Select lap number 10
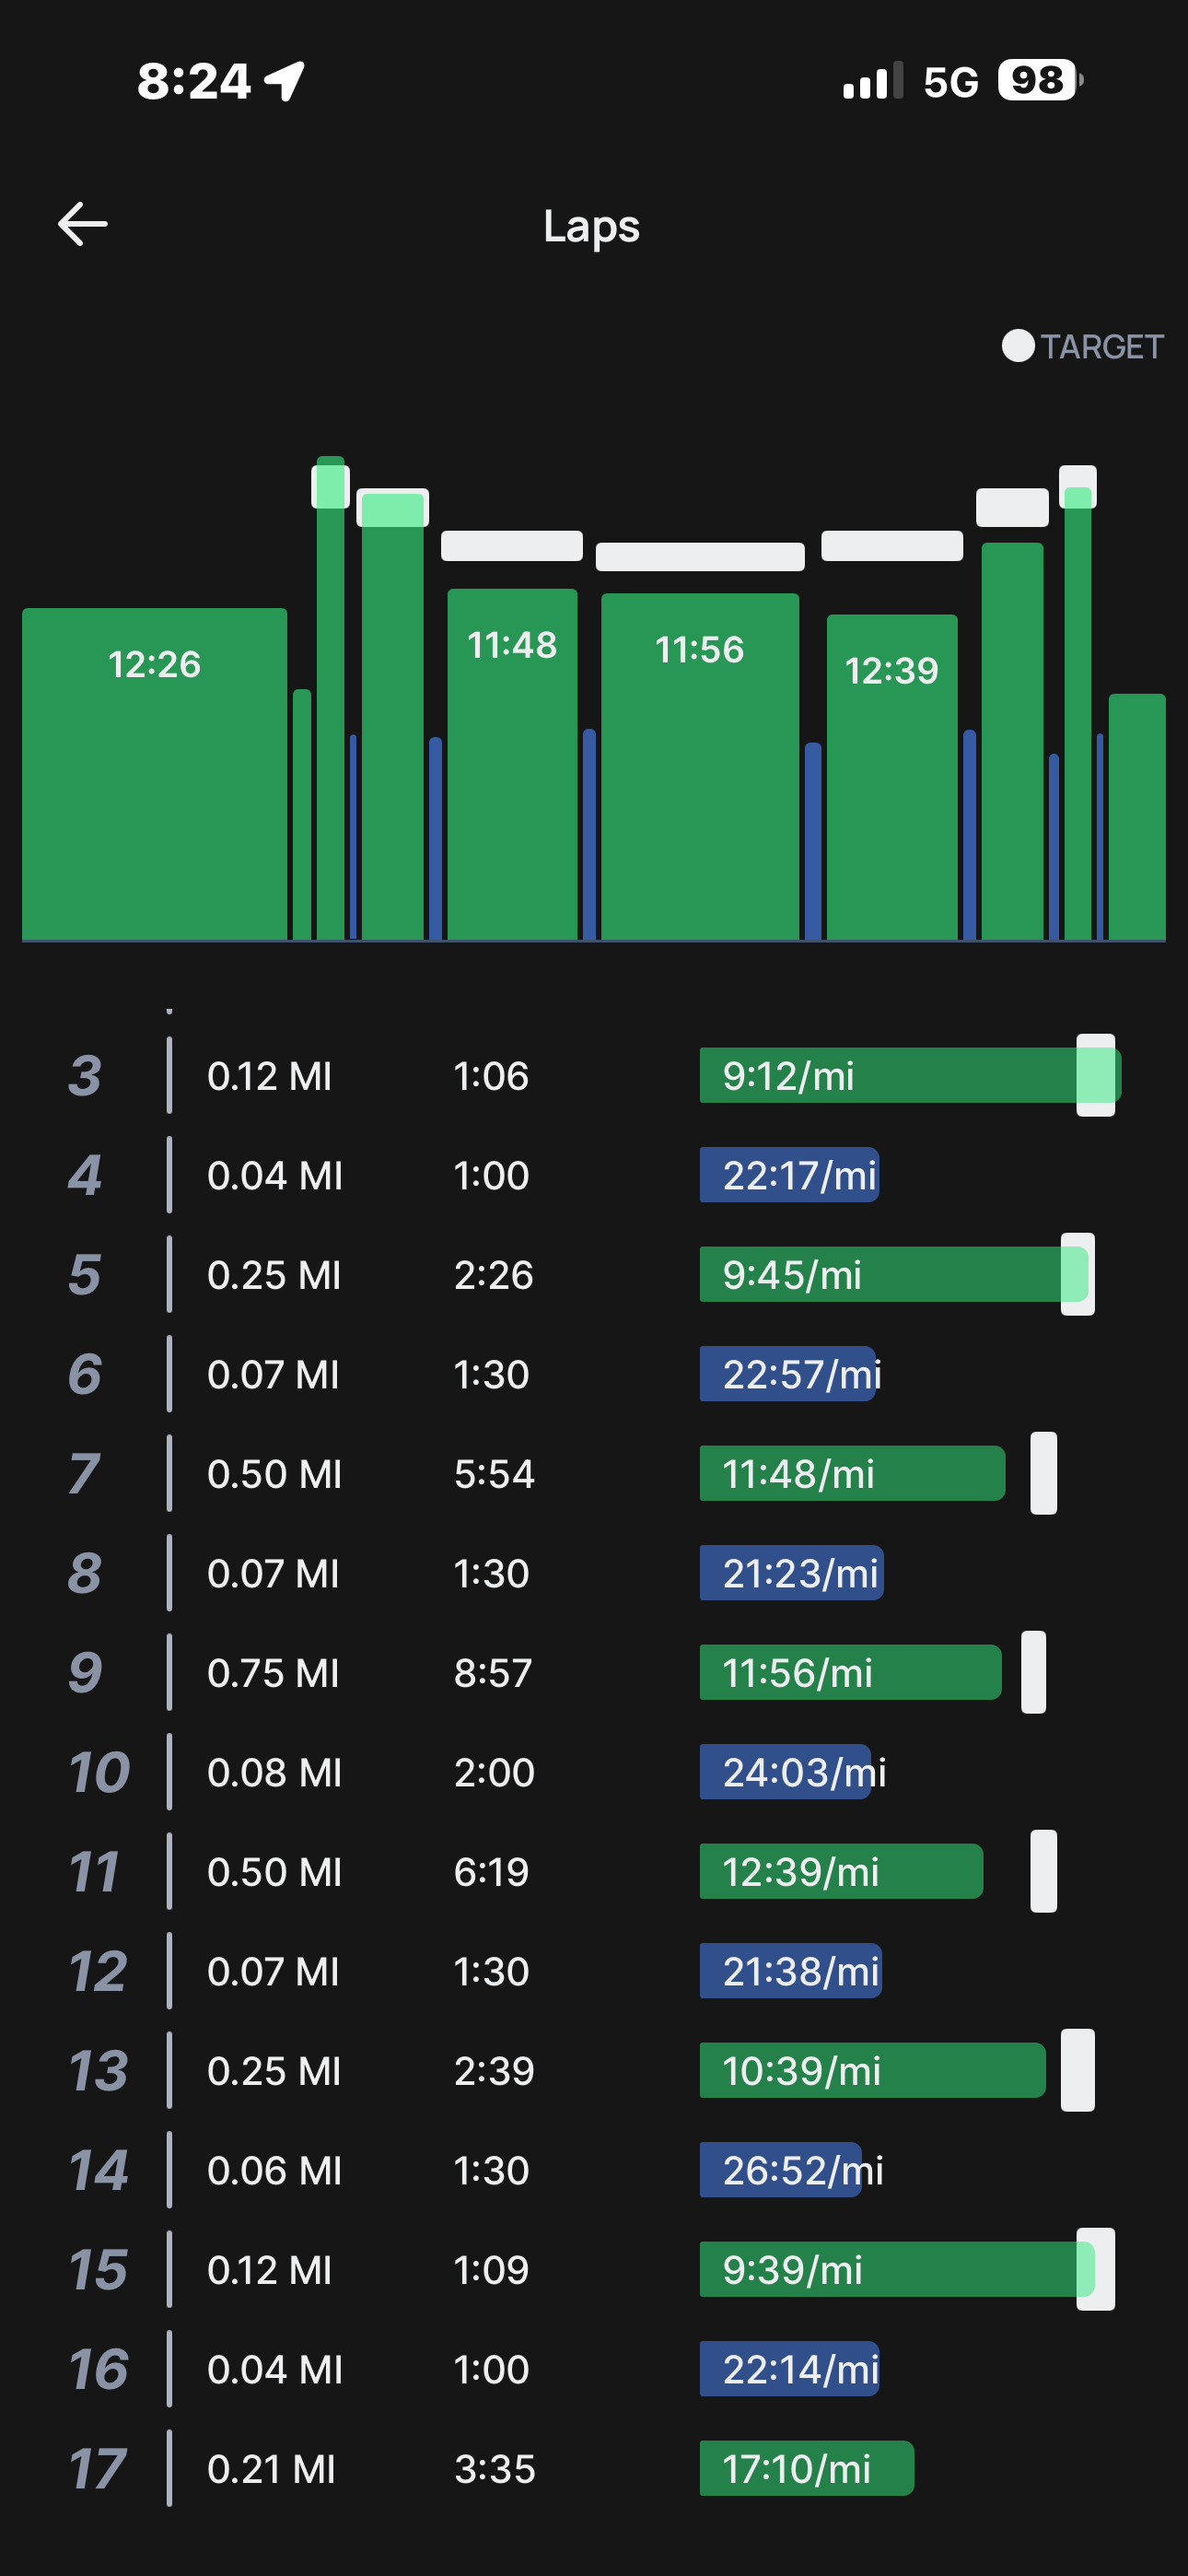 pos(98,1772)
